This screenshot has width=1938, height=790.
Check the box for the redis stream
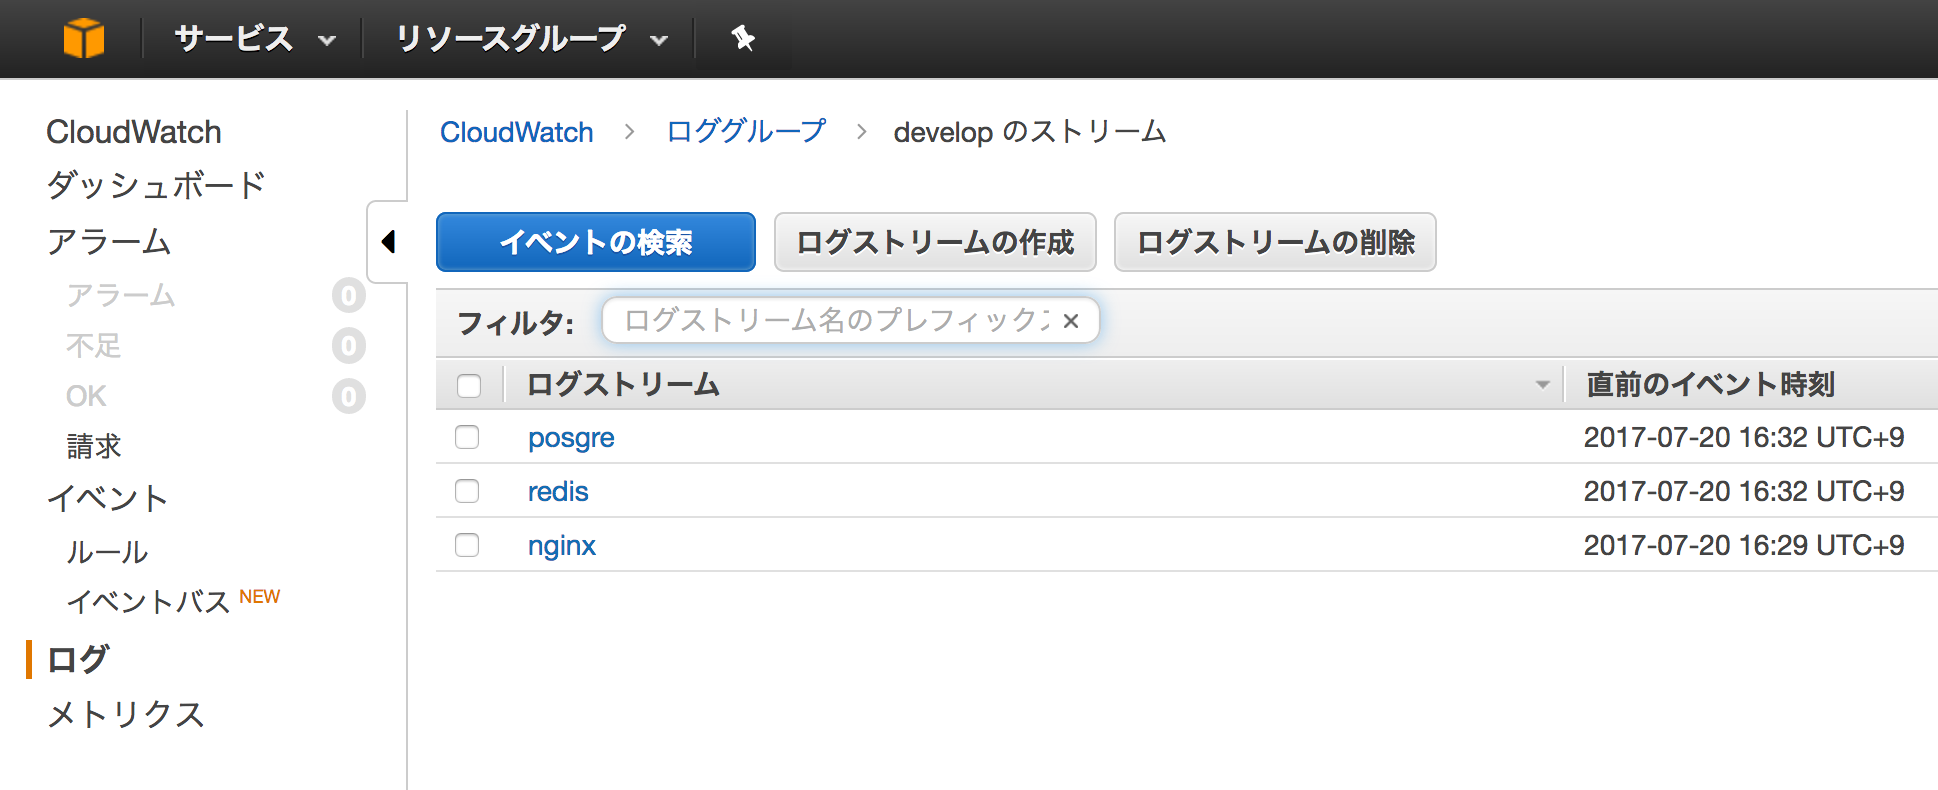[x=467, y=491]
